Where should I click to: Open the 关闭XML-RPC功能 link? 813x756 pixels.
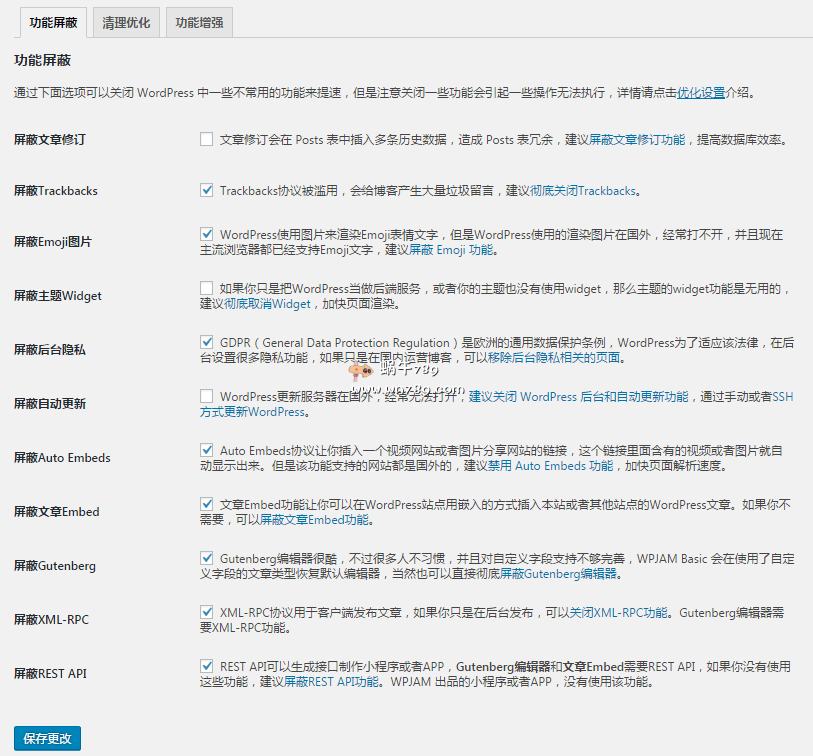pyautogui.click(x=618, y=613)
